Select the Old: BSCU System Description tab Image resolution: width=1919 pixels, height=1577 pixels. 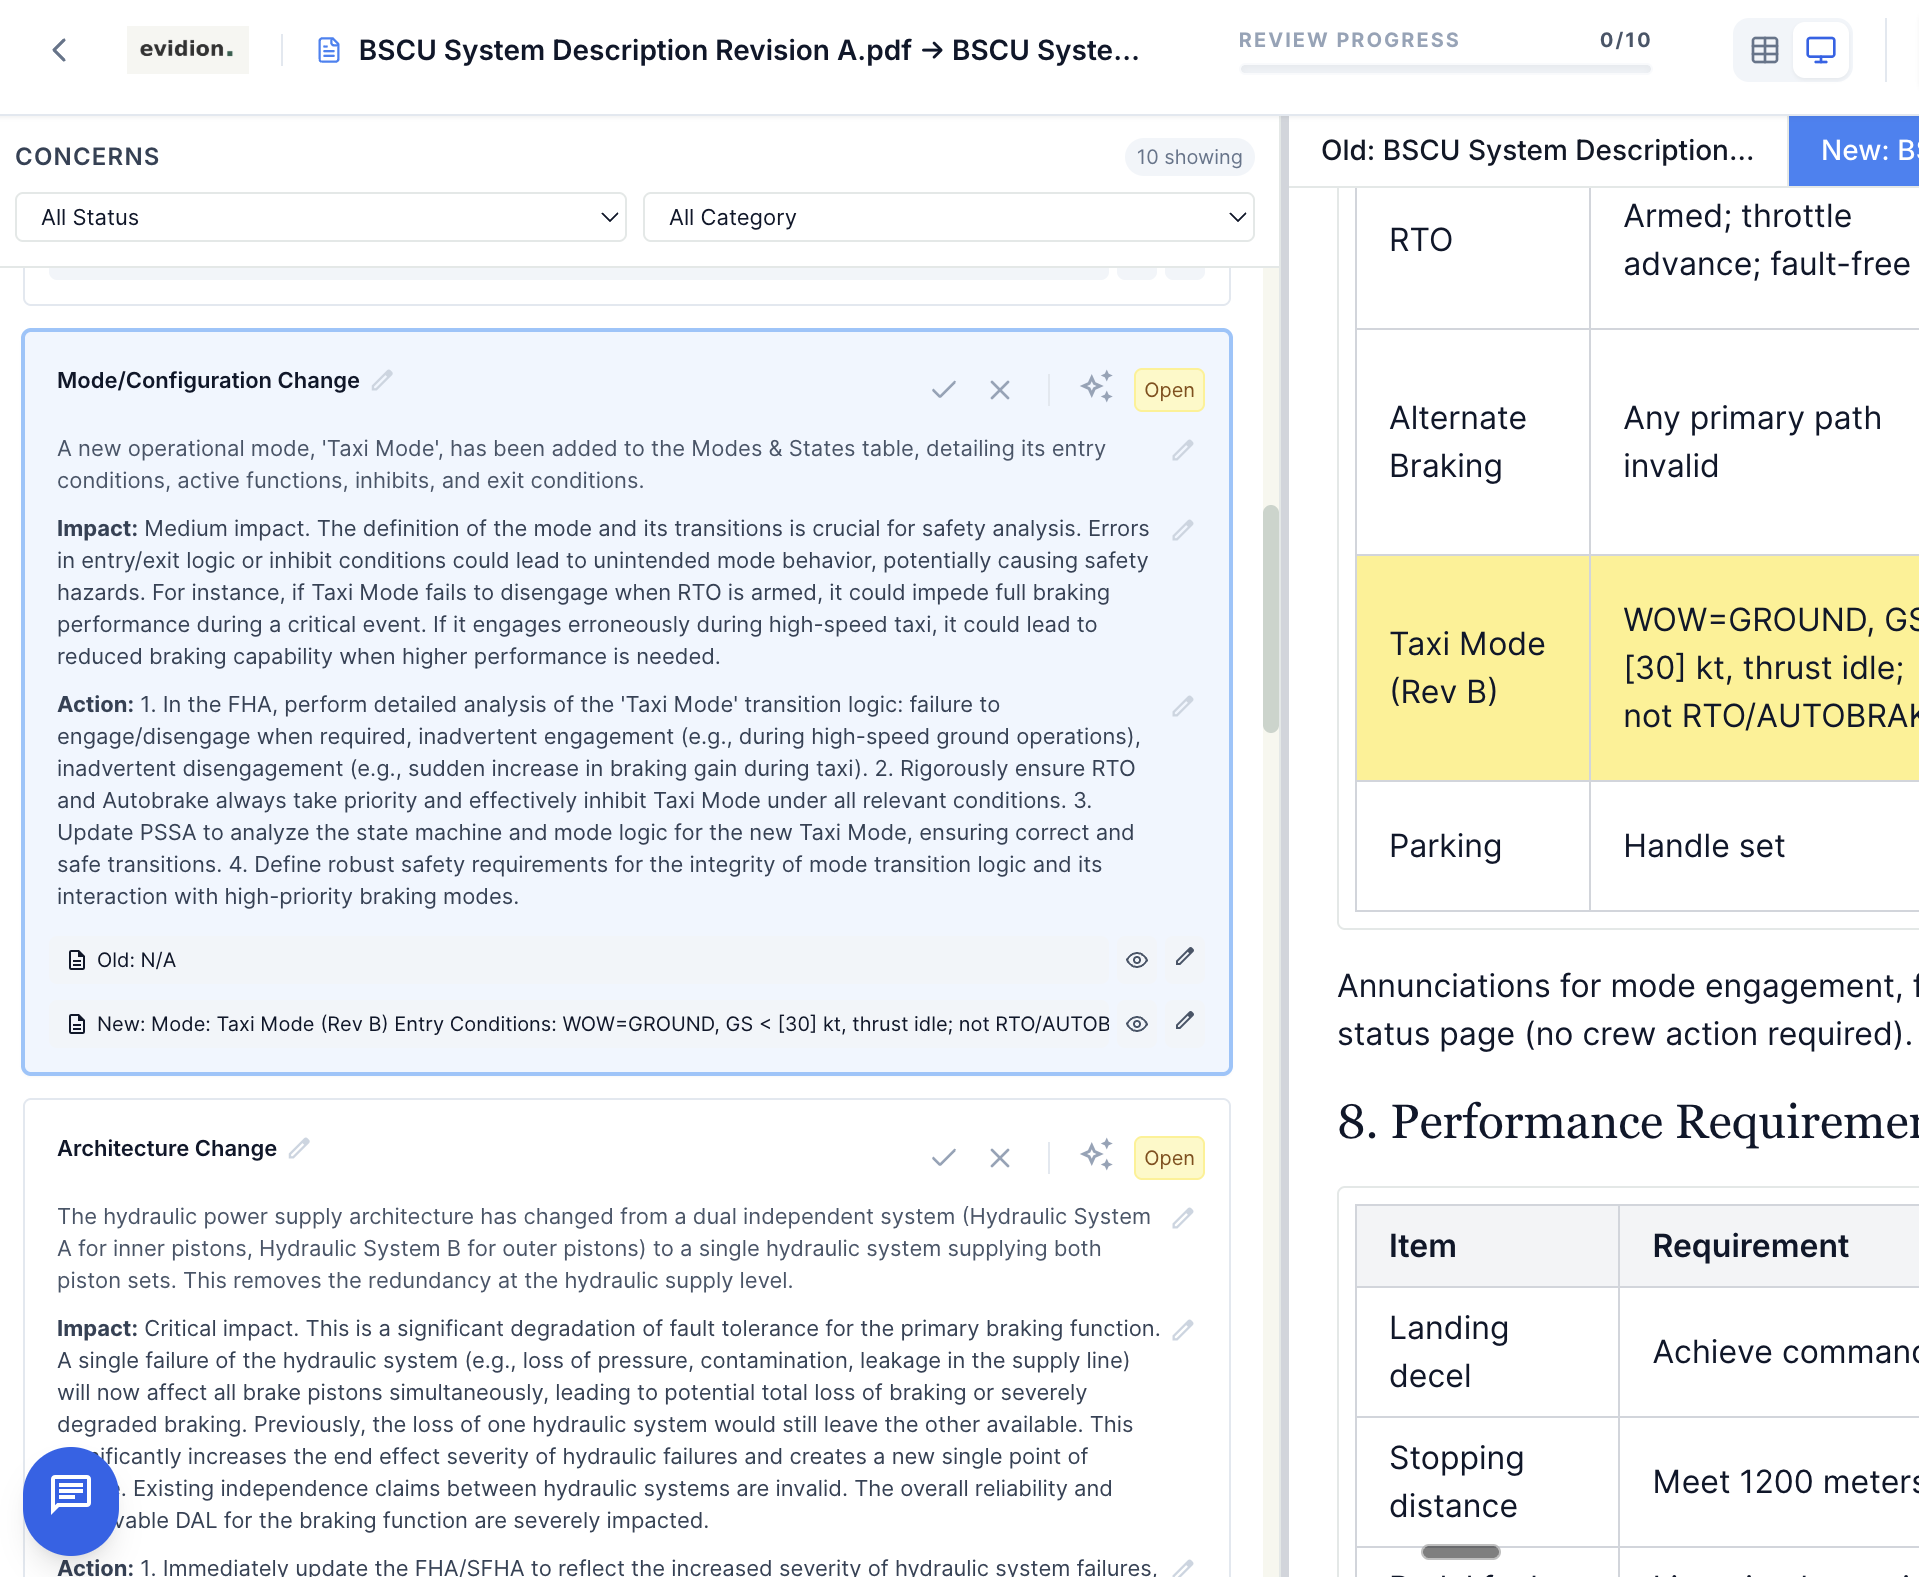click(x=1537, y=151)
